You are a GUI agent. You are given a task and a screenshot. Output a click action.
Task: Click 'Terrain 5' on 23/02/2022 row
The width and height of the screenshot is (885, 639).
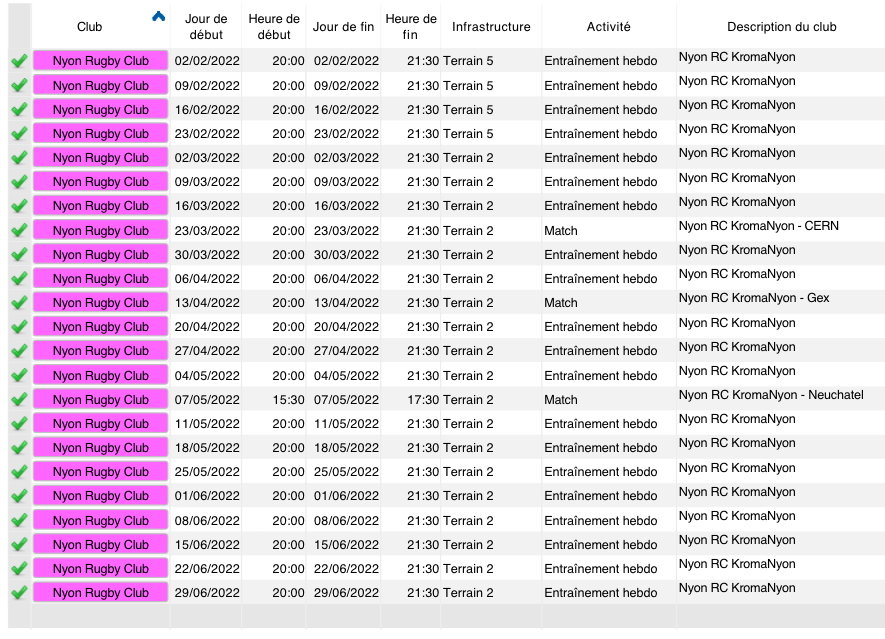(468, 134)
